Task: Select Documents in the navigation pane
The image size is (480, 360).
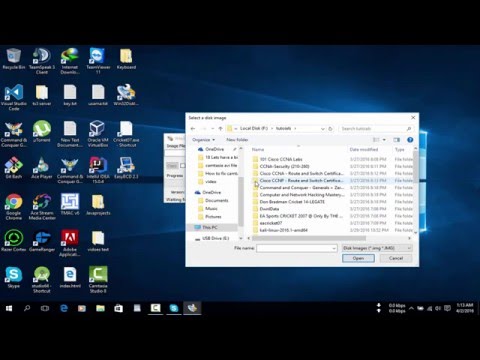Action: point(217,200)
